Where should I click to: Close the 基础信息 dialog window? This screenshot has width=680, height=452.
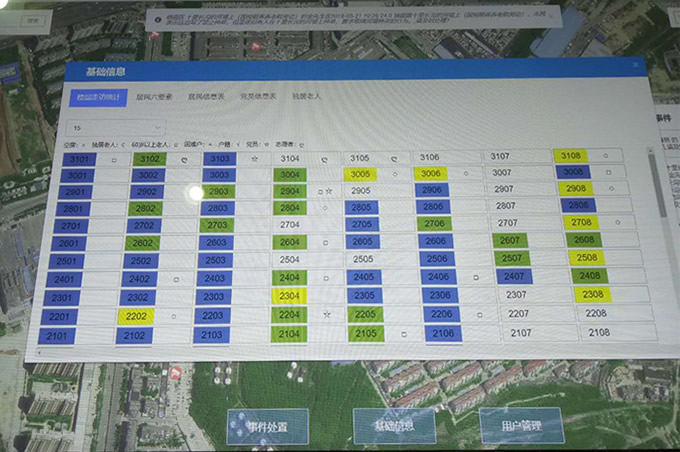[635, 66]
